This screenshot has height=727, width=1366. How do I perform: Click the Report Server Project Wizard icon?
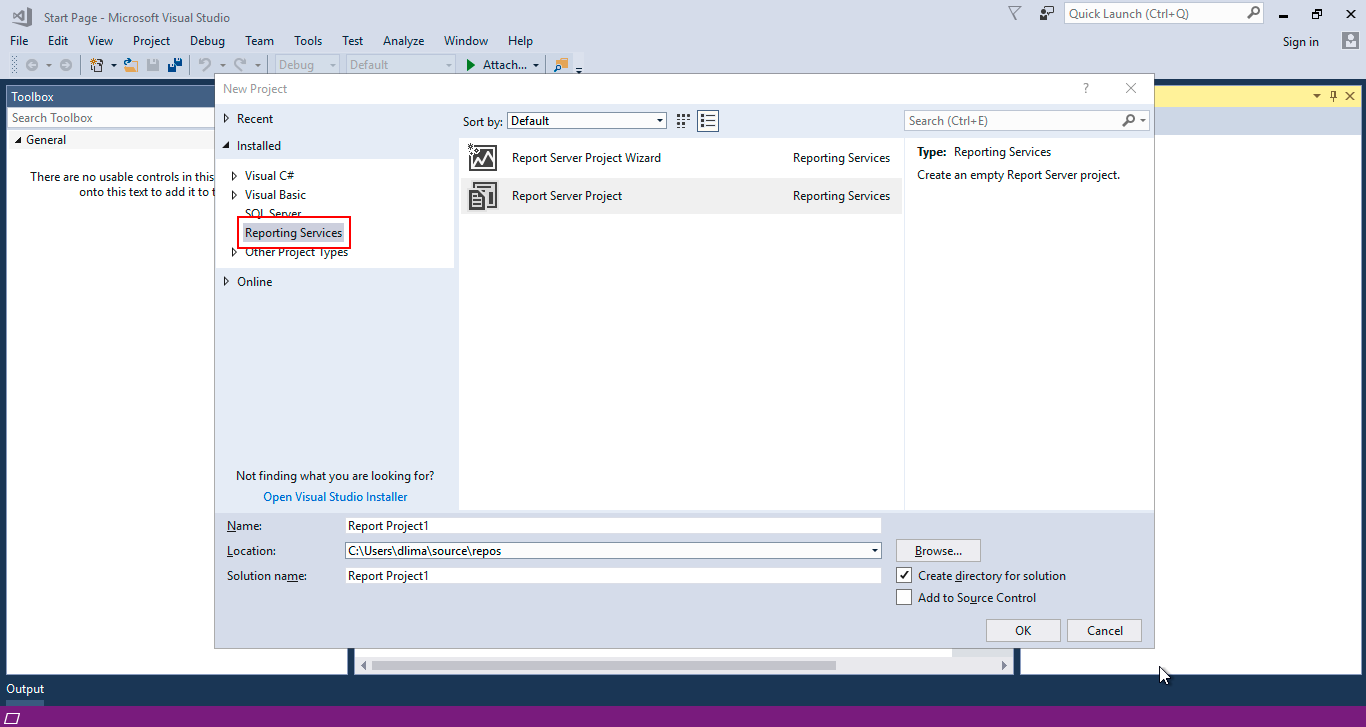pos(483,158)
